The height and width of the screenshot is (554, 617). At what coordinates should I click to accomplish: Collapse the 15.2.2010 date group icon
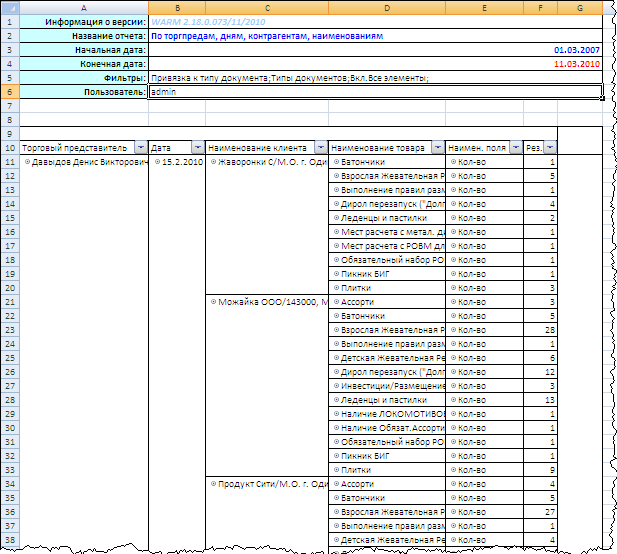pyautogui.click(x=158, y=161)
